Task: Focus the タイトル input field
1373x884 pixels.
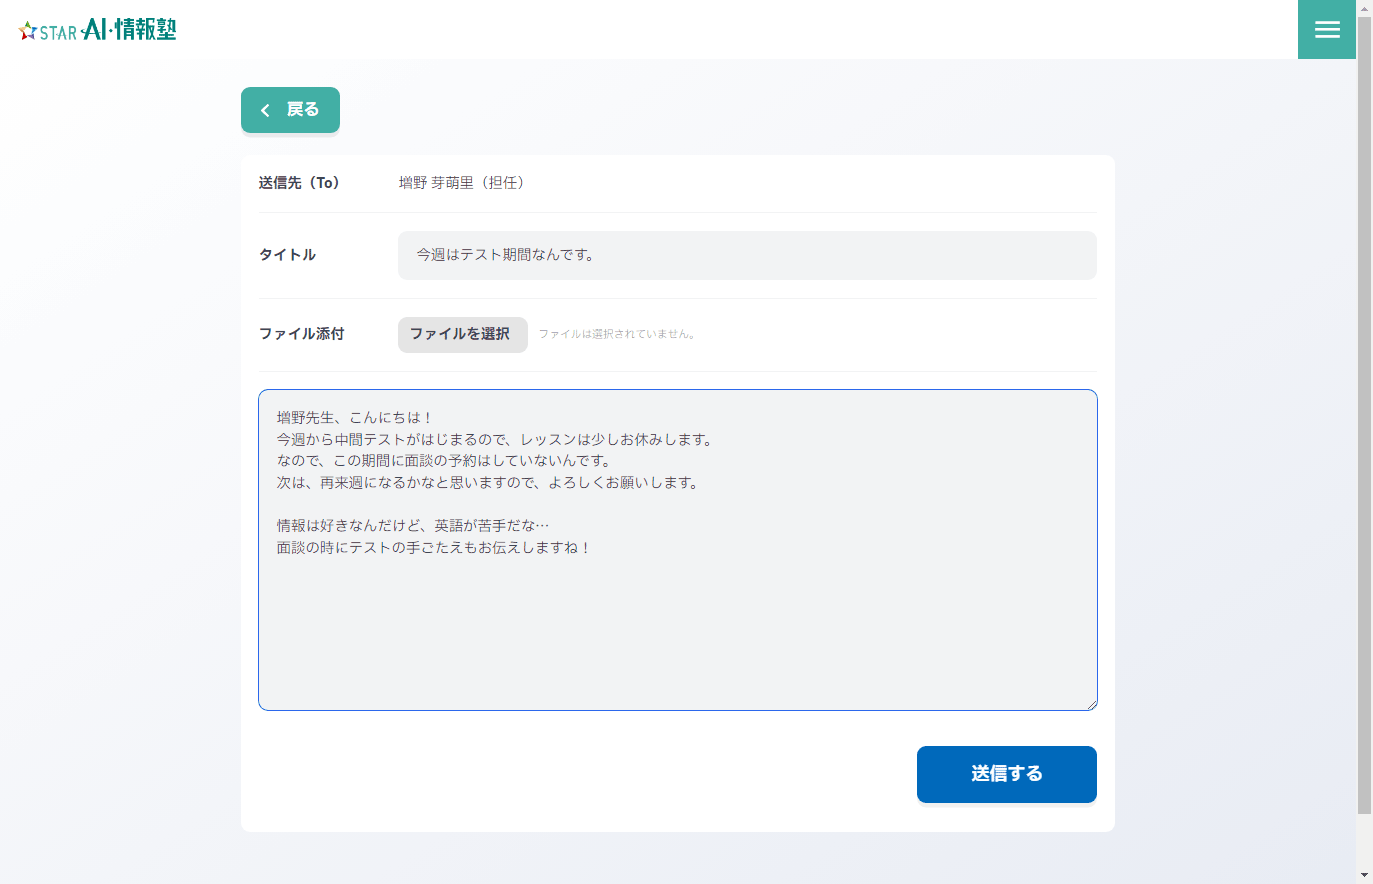Action: tap(747, 255)
